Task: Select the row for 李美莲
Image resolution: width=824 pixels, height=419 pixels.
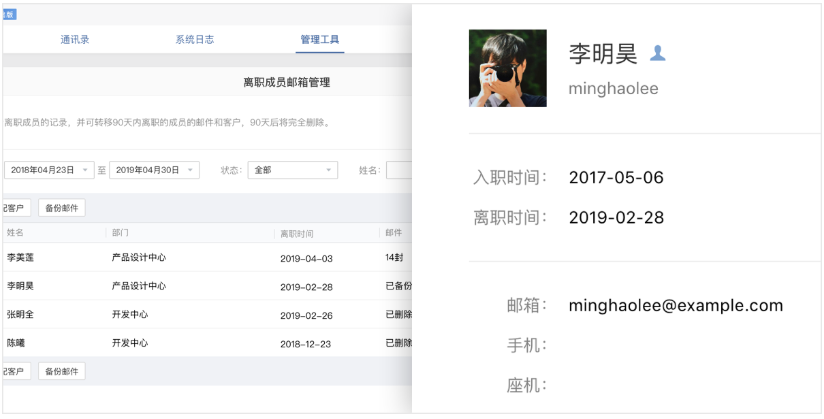Action: [208, 258]
